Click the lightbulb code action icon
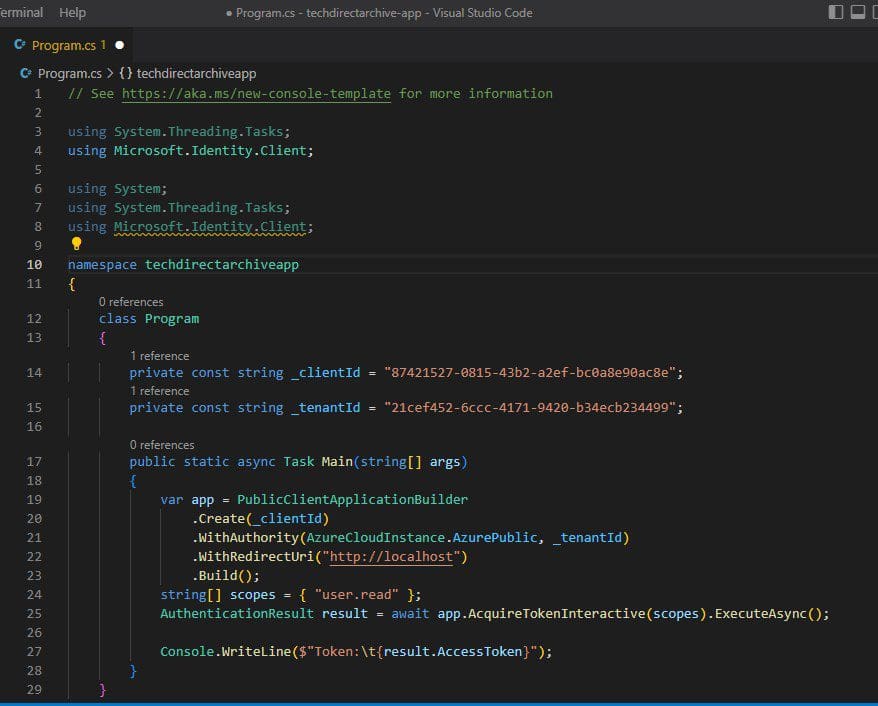Image resolution: width=878 pixels, height=706 pixels. click(77, 244)
